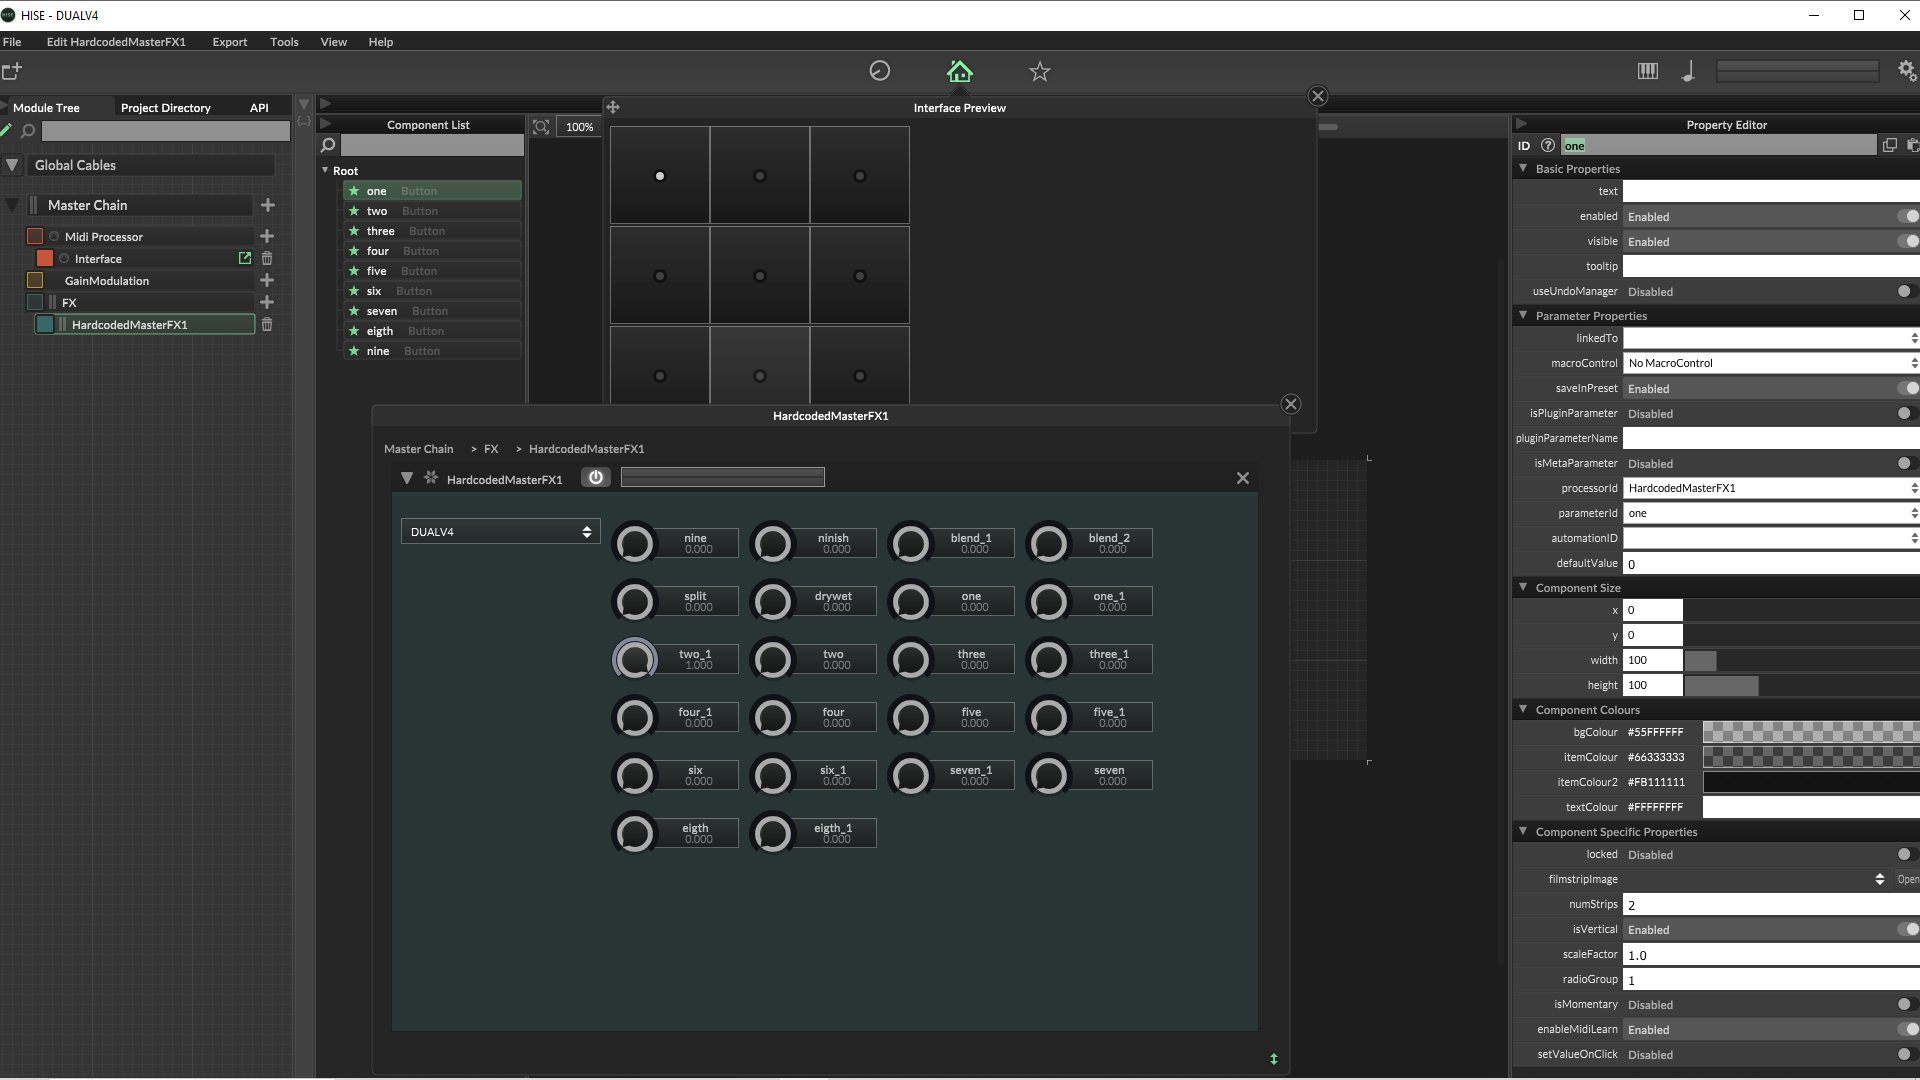The width and height of the screenshot is (1920, 1080).
Task: Collapse the Root tree in Component List
Action: (325, 170)
